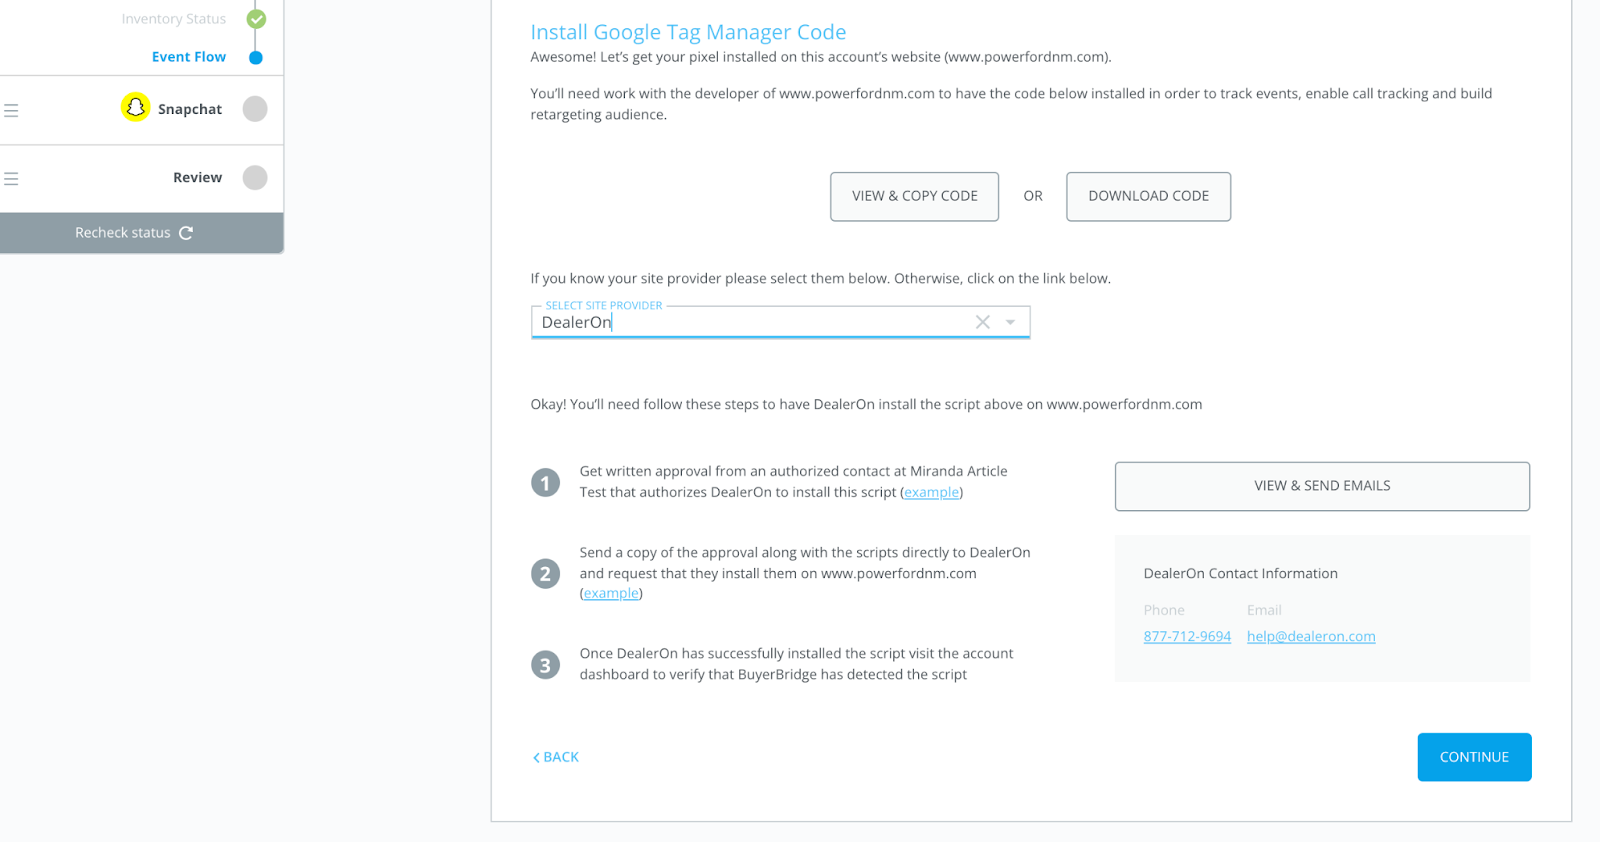Click the hamburger handle beside Snapchat
The width and height of the screenshot is (1600, 842).
(11, 110)
